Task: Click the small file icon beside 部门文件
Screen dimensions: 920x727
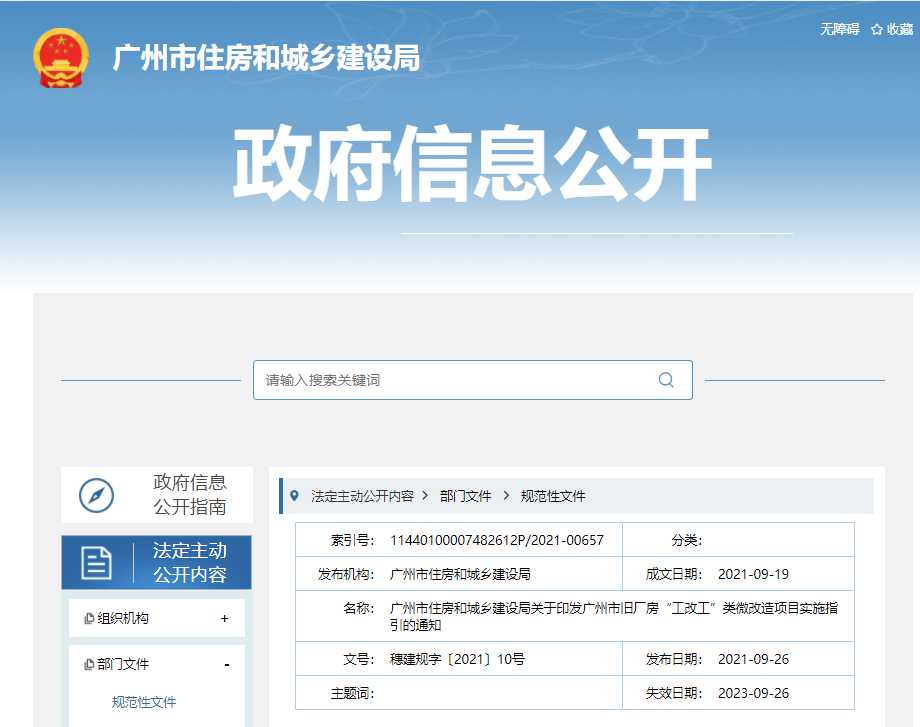Action: [x=89, y=664]
